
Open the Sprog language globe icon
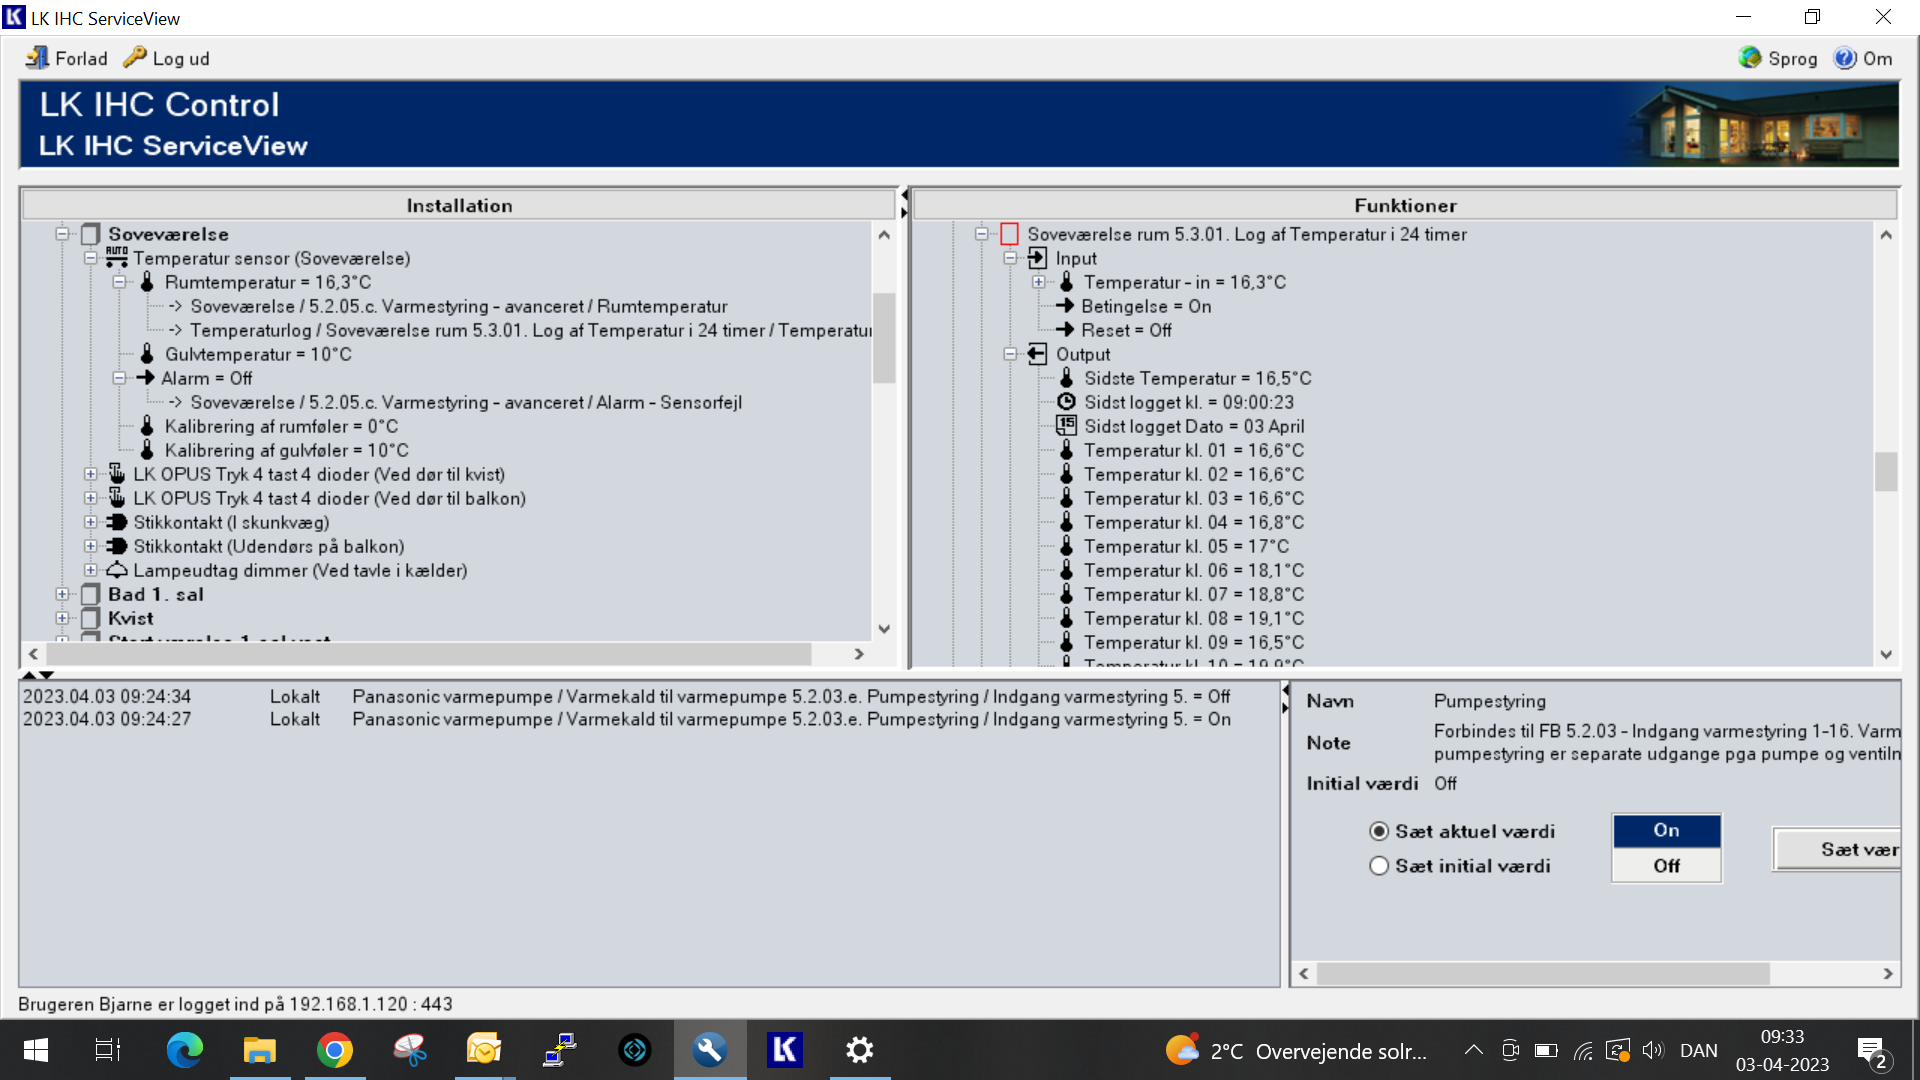1749,58
